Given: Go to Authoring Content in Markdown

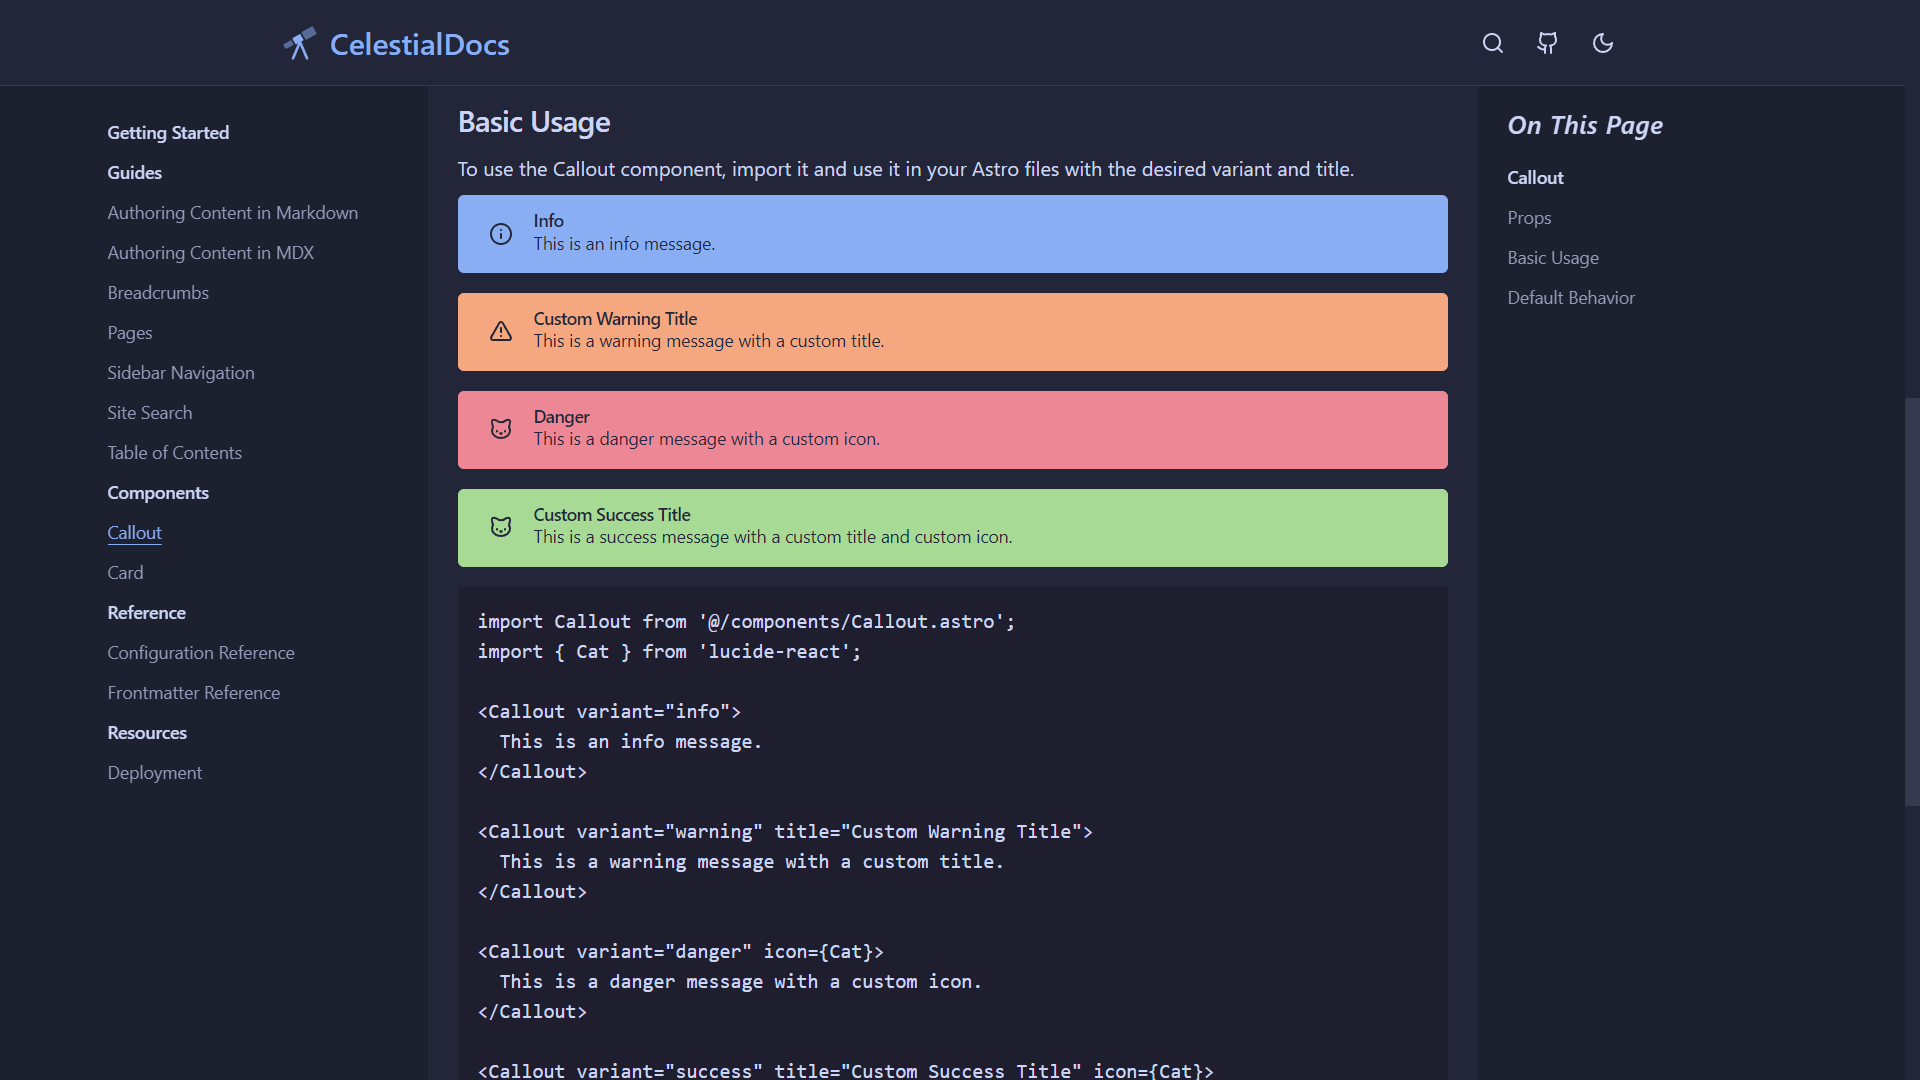Looking at the screenshot, I should pyautogui.click(x=232, y=213).
